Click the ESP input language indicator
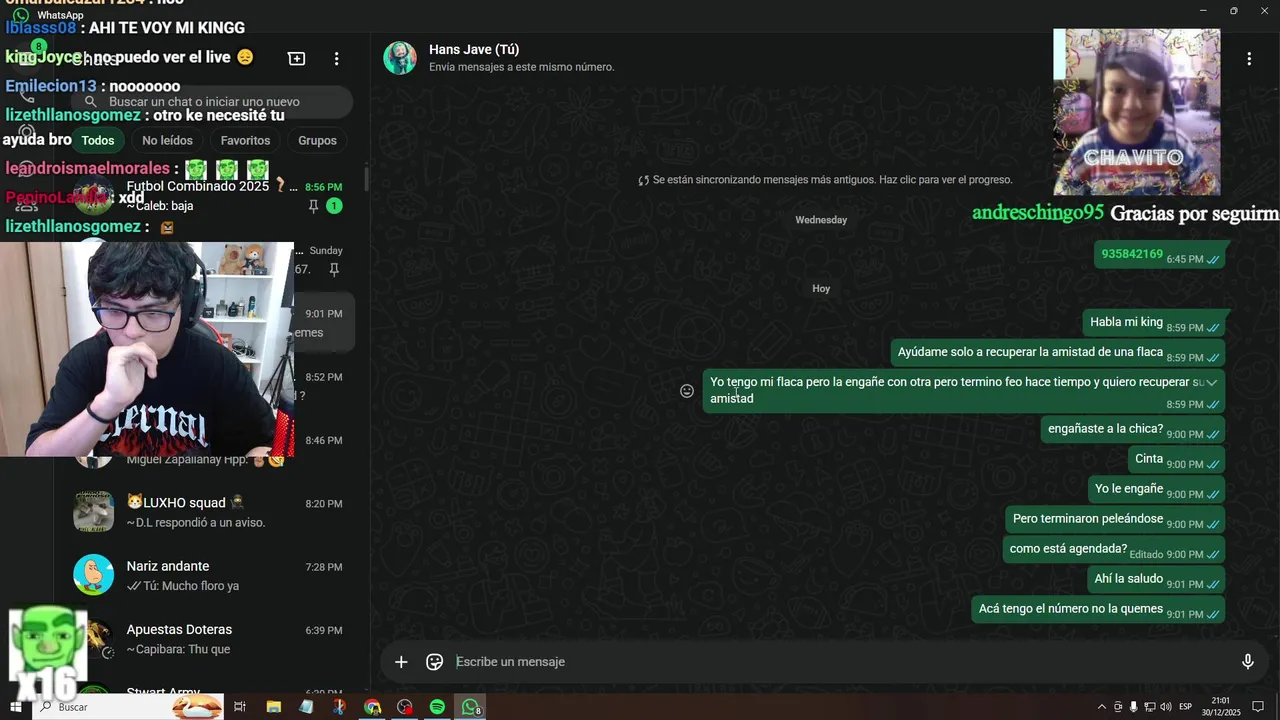The height and width of the screenshot is (720, 1280). coord(1186,707)
